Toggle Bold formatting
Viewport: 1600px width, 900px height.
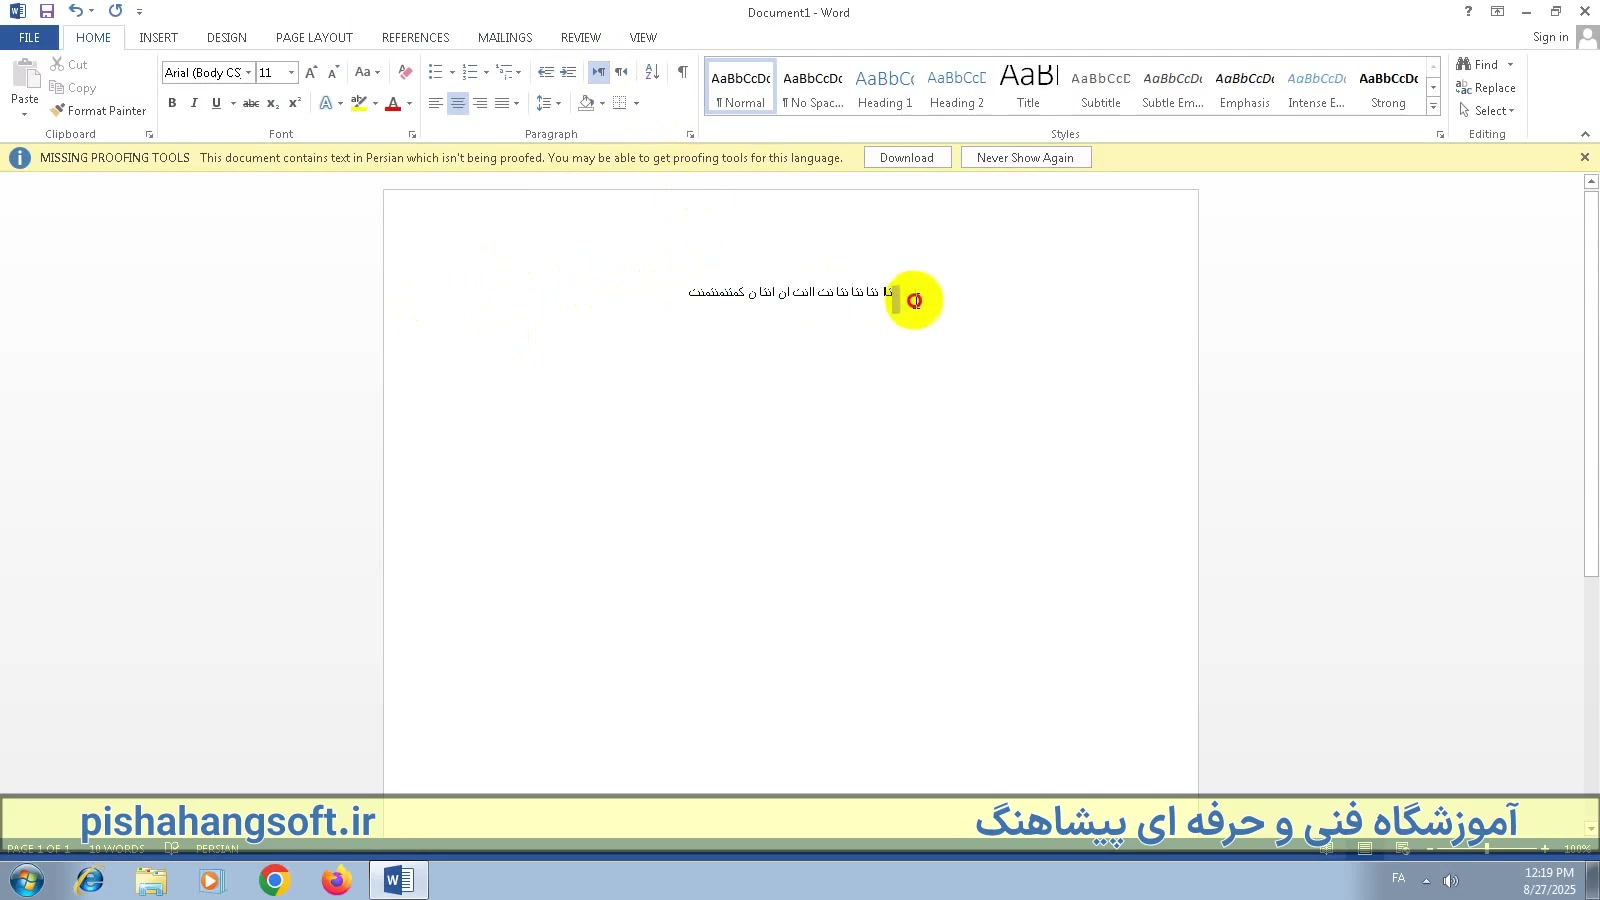tap(172, 103)
